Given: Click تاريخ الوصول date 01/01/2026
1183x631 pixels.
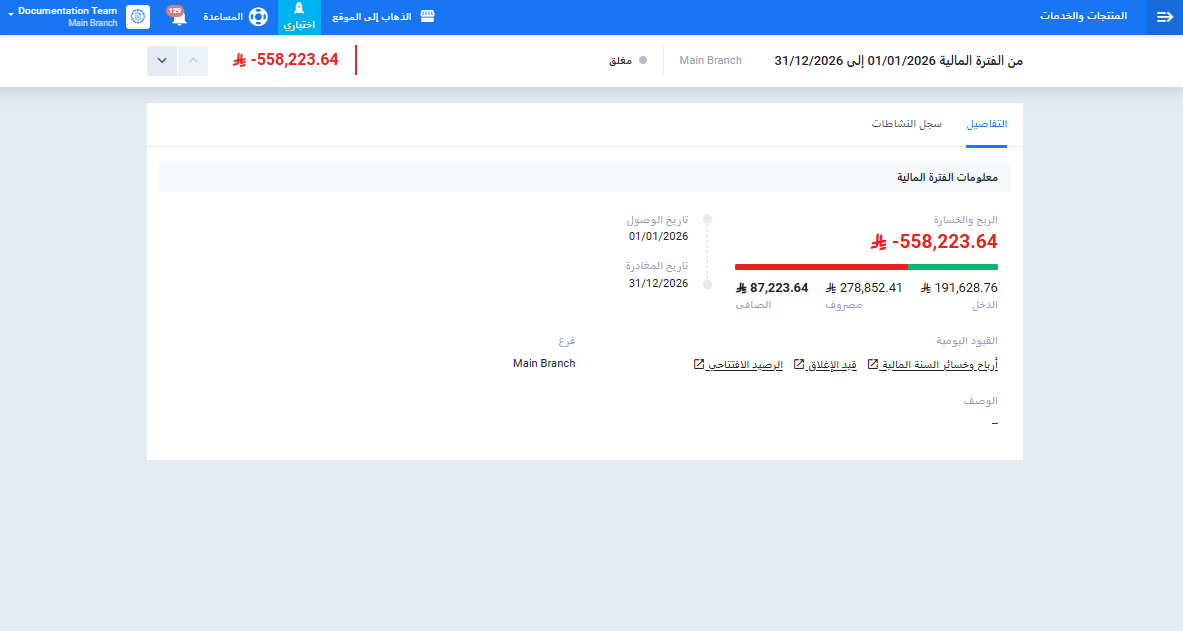Looking at the screenshot, I should click(658, 236).
